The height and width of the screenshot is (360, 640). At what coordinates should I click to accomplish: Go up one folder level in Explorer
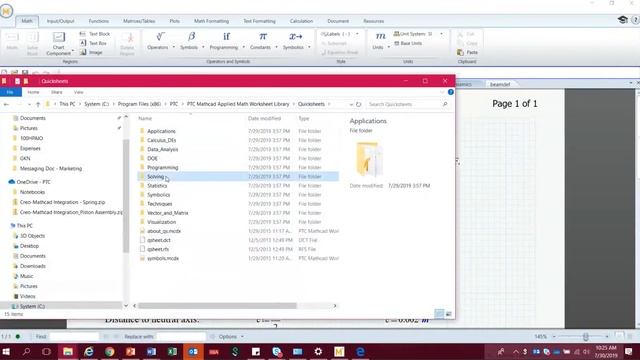(x=38, y=104)
